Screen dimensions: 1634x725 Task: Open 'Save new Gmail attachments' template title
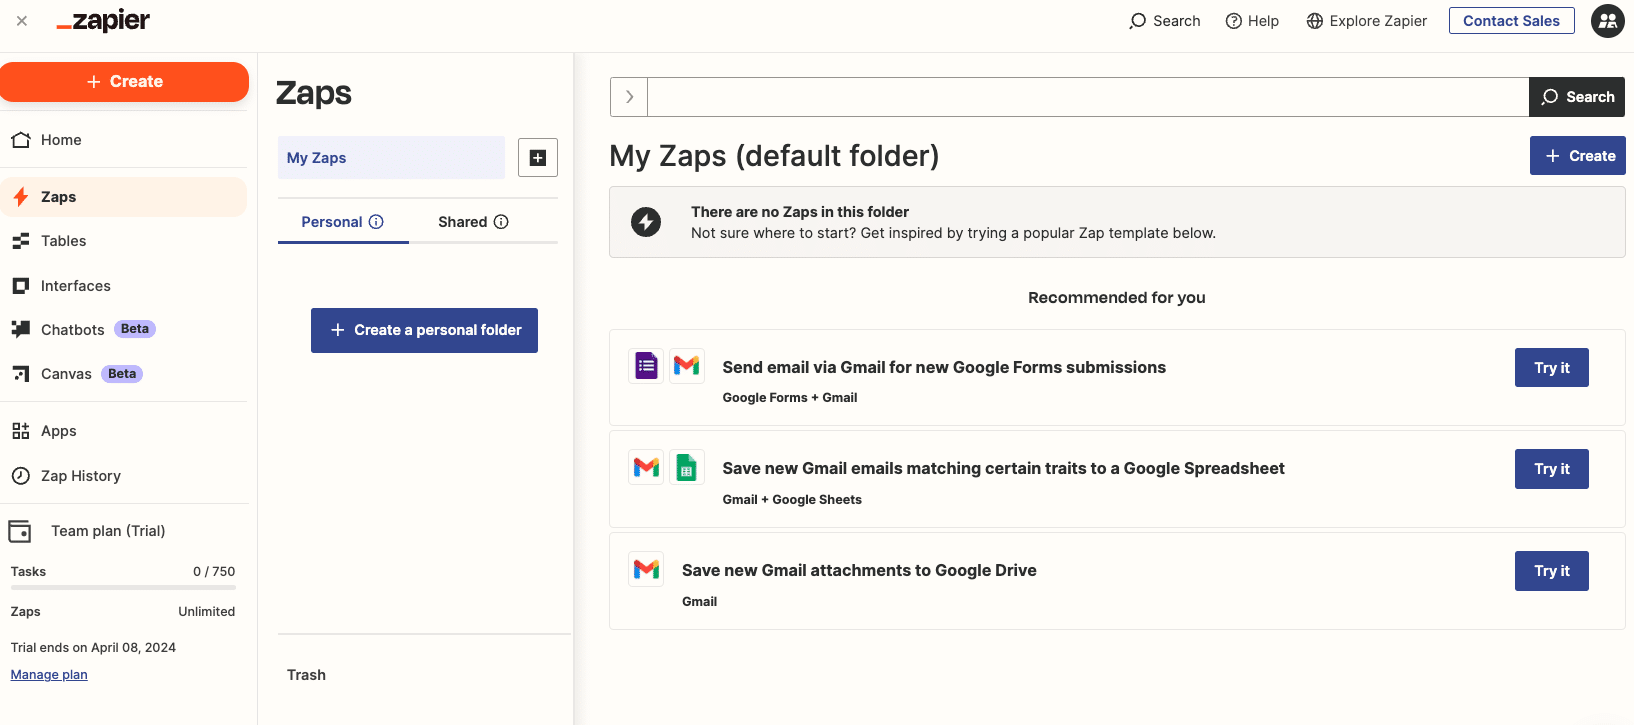coord(859,571)
